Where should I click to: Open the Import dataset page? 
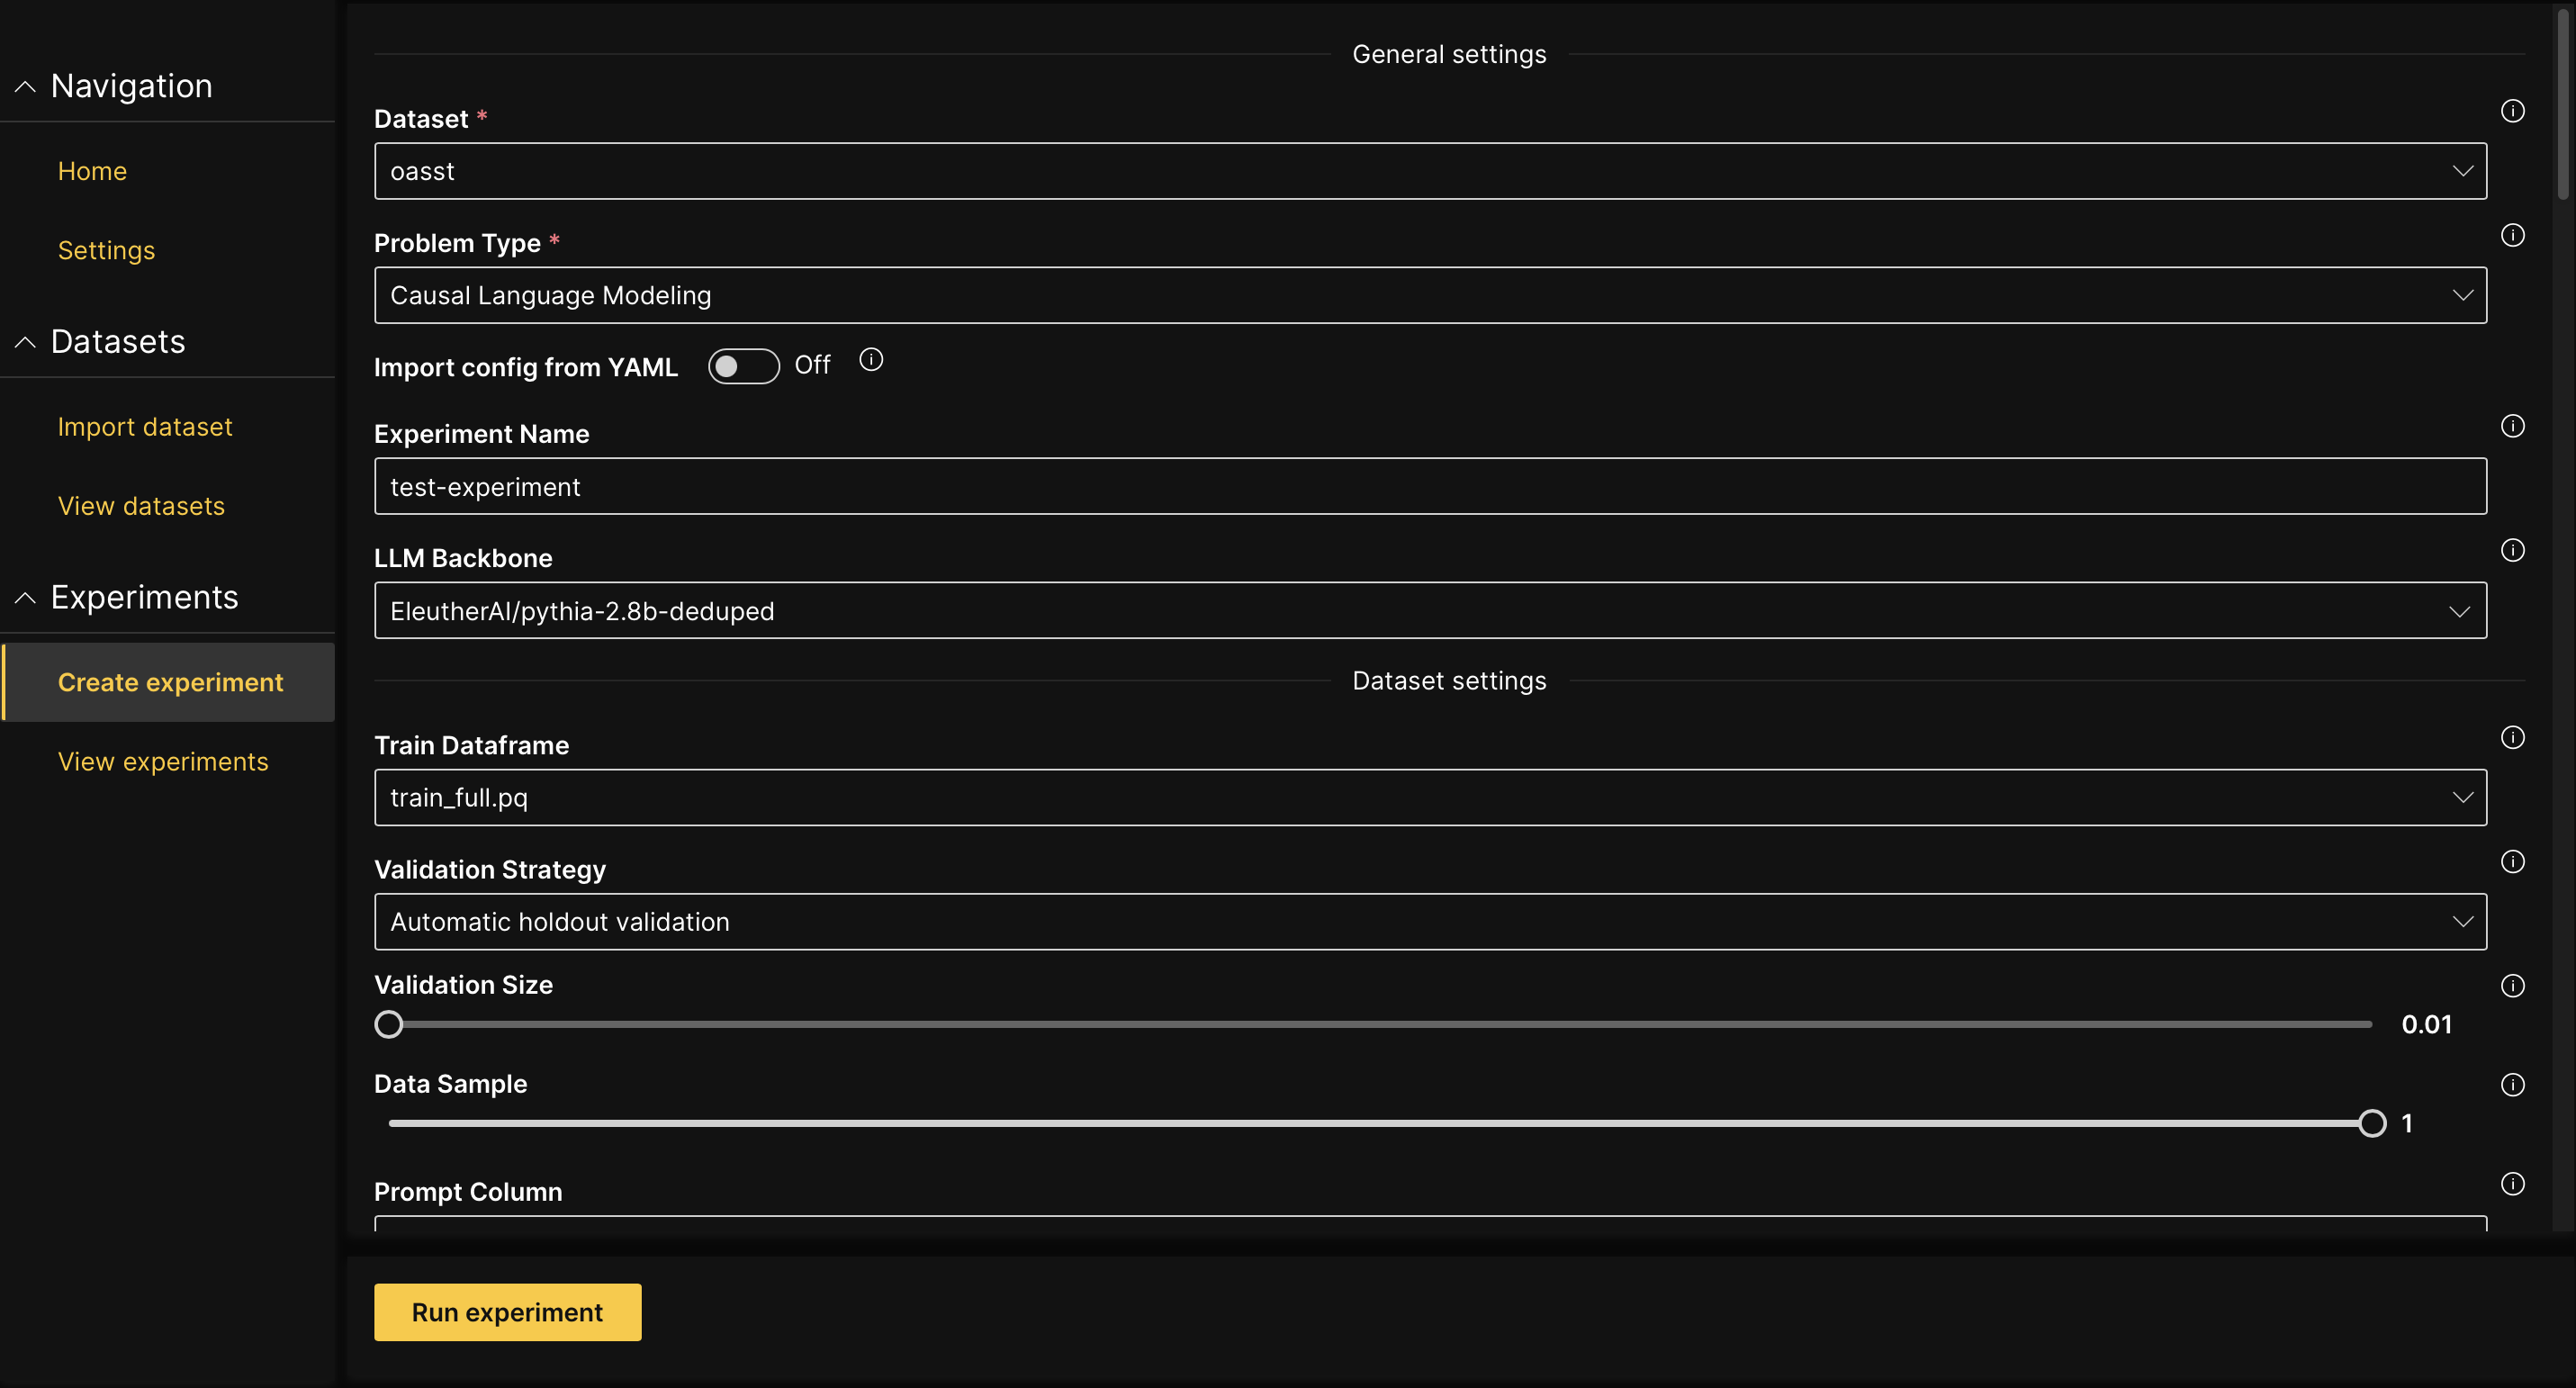145,427
